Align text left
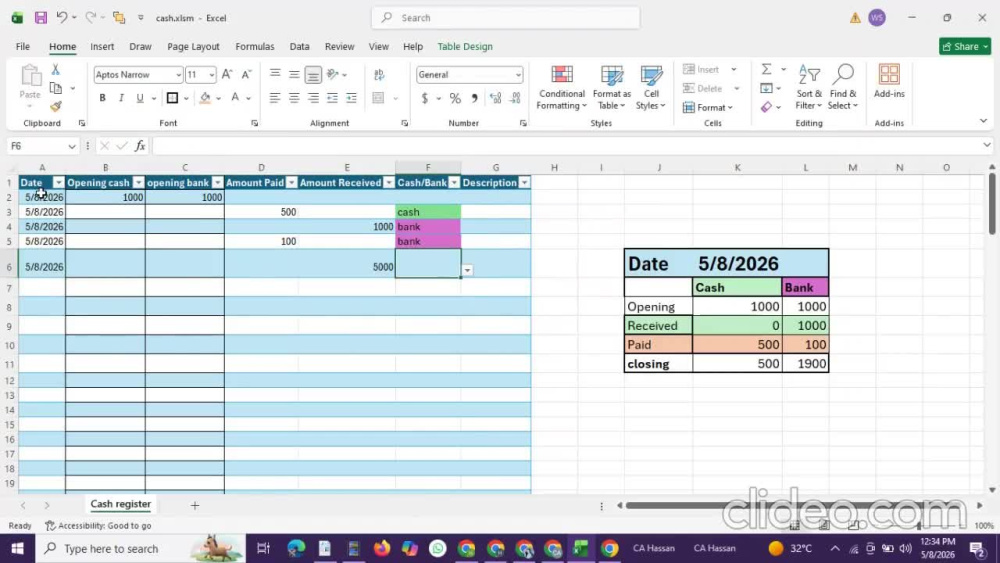This screenshot has height=563, width=1000. point(275,98)
